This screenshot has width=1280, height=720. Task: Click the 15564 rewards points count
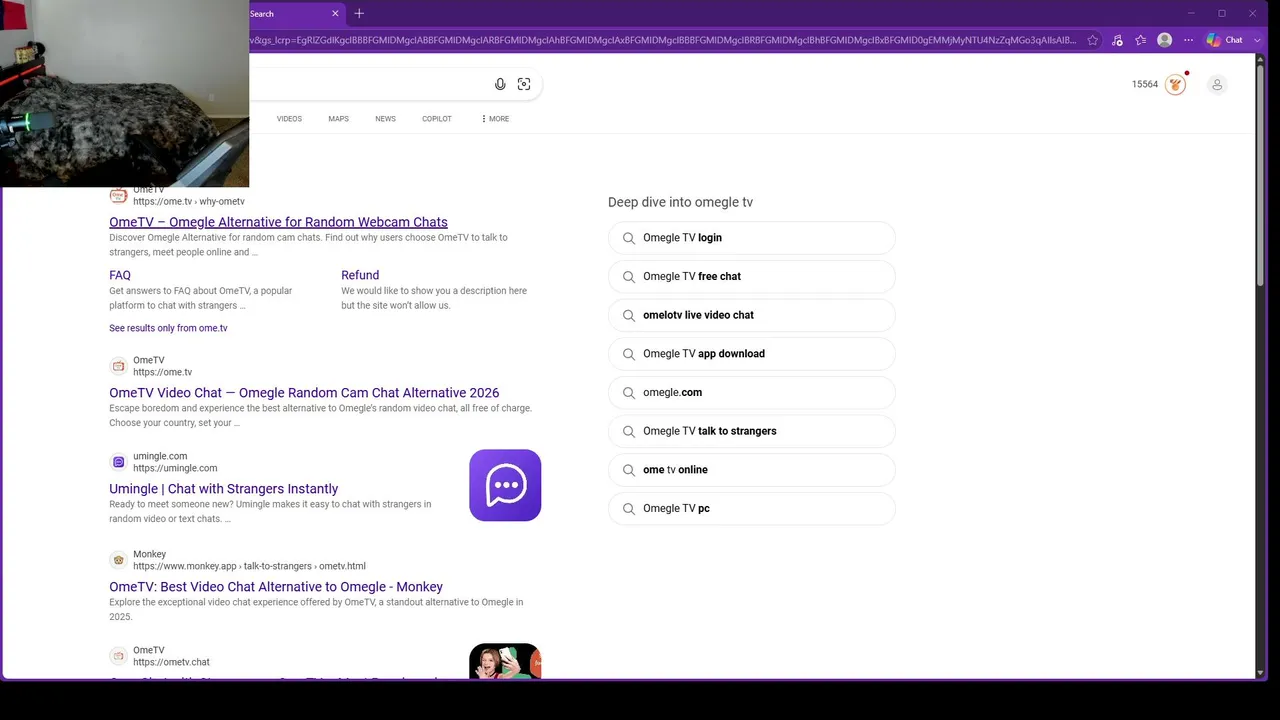1145,84
